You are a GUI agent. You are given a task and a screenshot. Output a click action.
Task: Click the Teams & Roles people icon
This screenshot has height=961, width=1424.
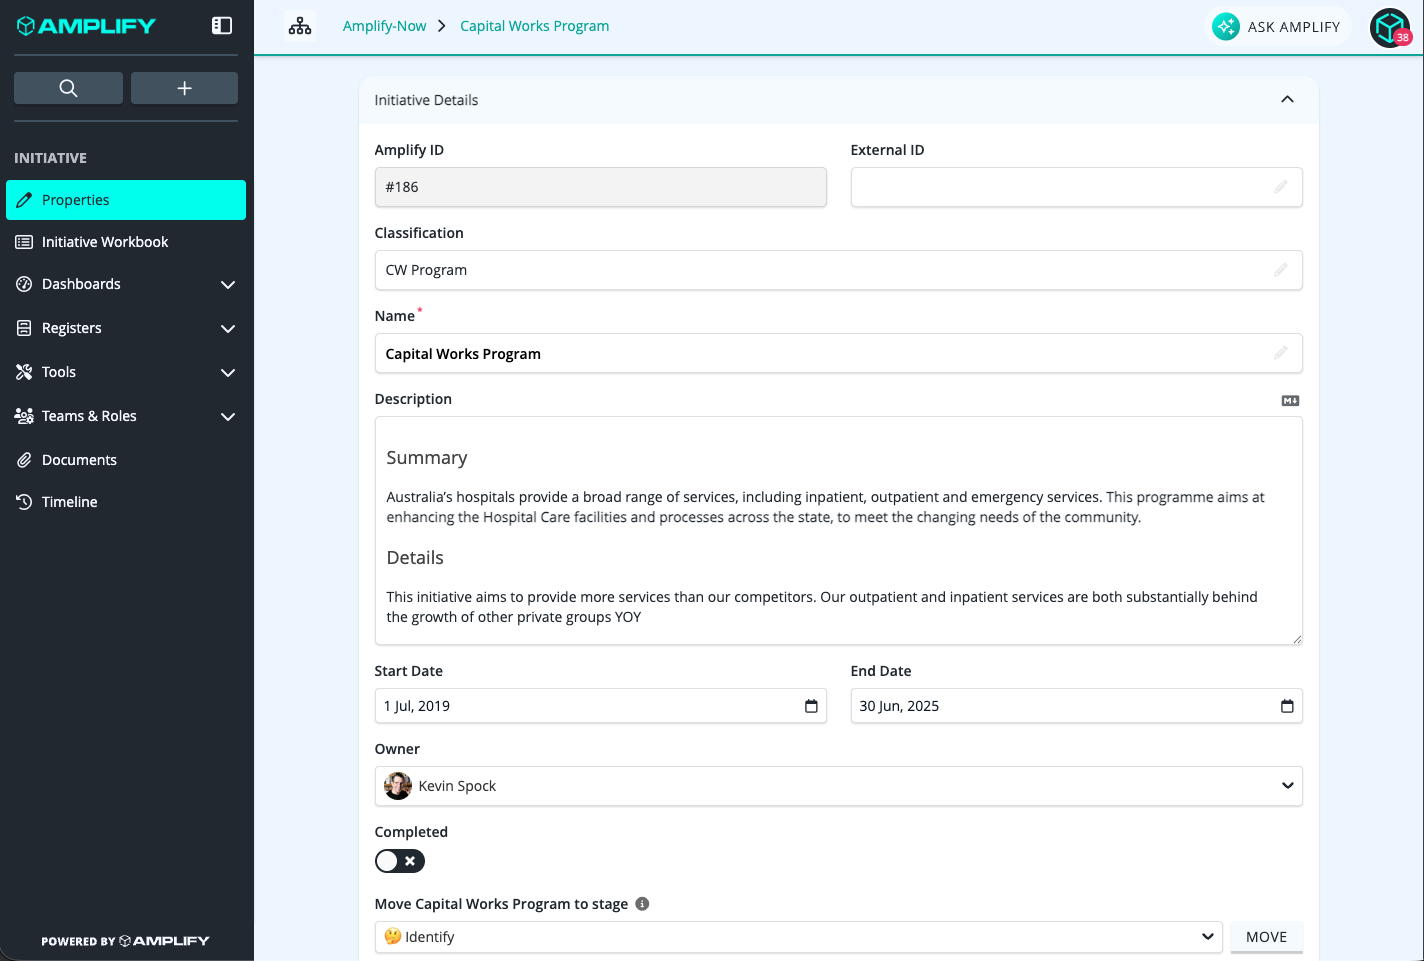[24, 416]
